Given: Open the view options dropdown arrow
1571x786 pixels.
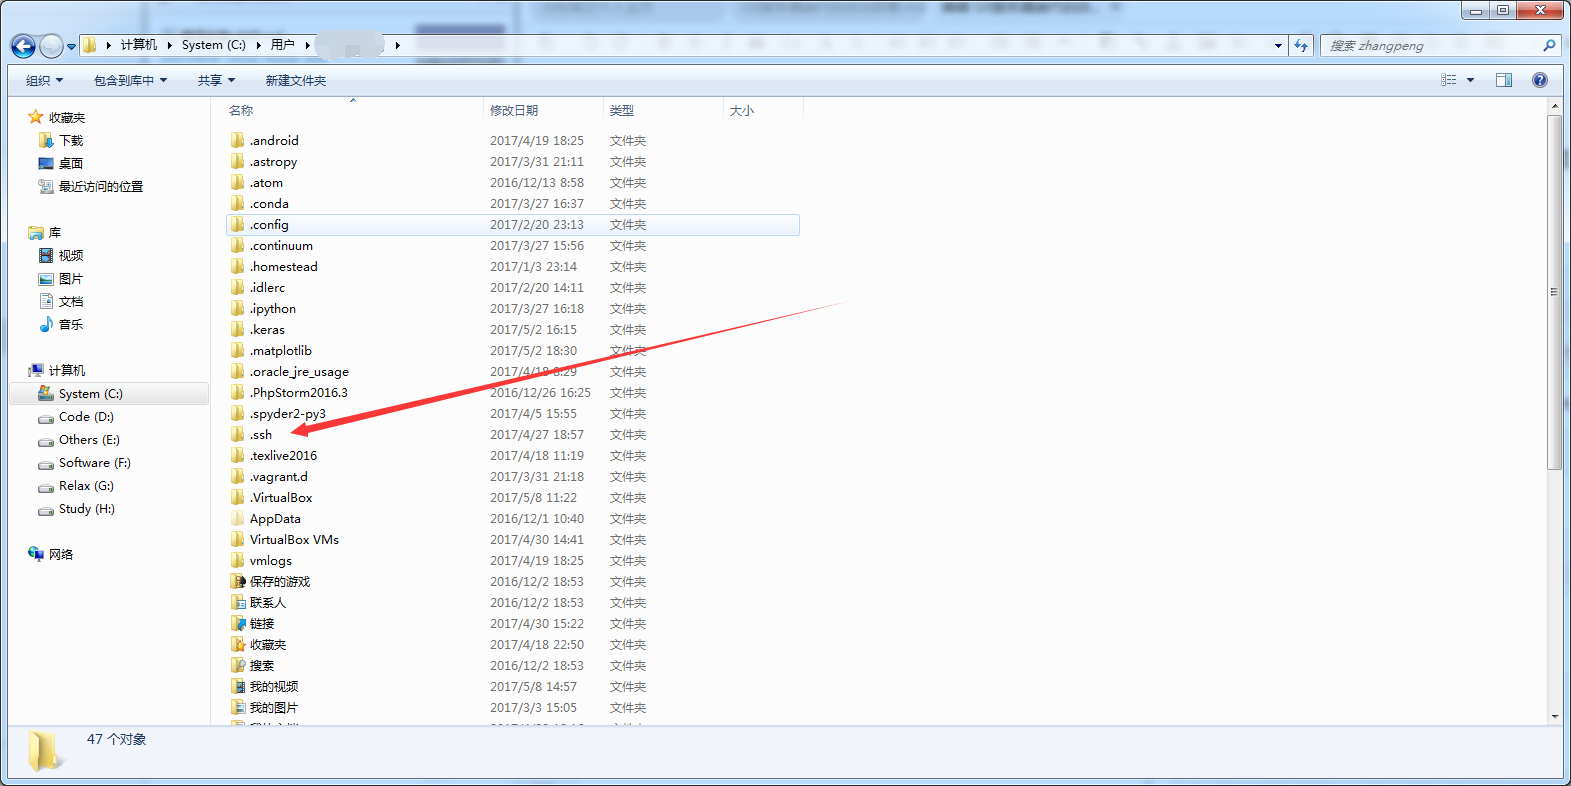Looking at the screenshot, I should click(x=1470, y=80).
